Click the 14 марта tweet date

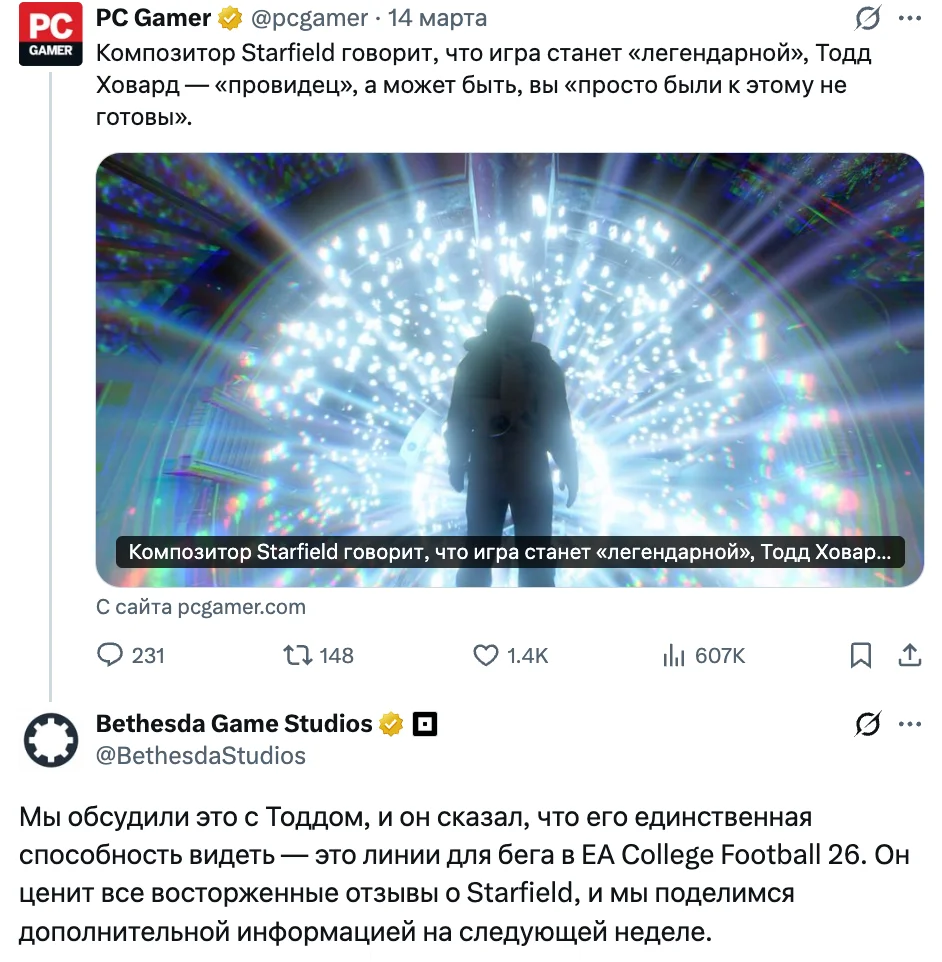tap(438, 18)
